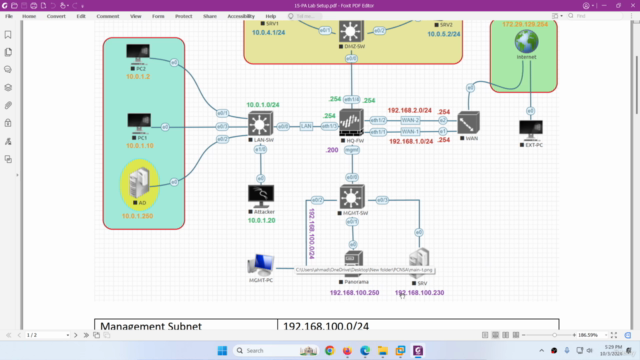Open the Windows Start menu
Image resolution: width=640 pixels, height=360 pixels.
pyautogui.click(x=222, y=351)
